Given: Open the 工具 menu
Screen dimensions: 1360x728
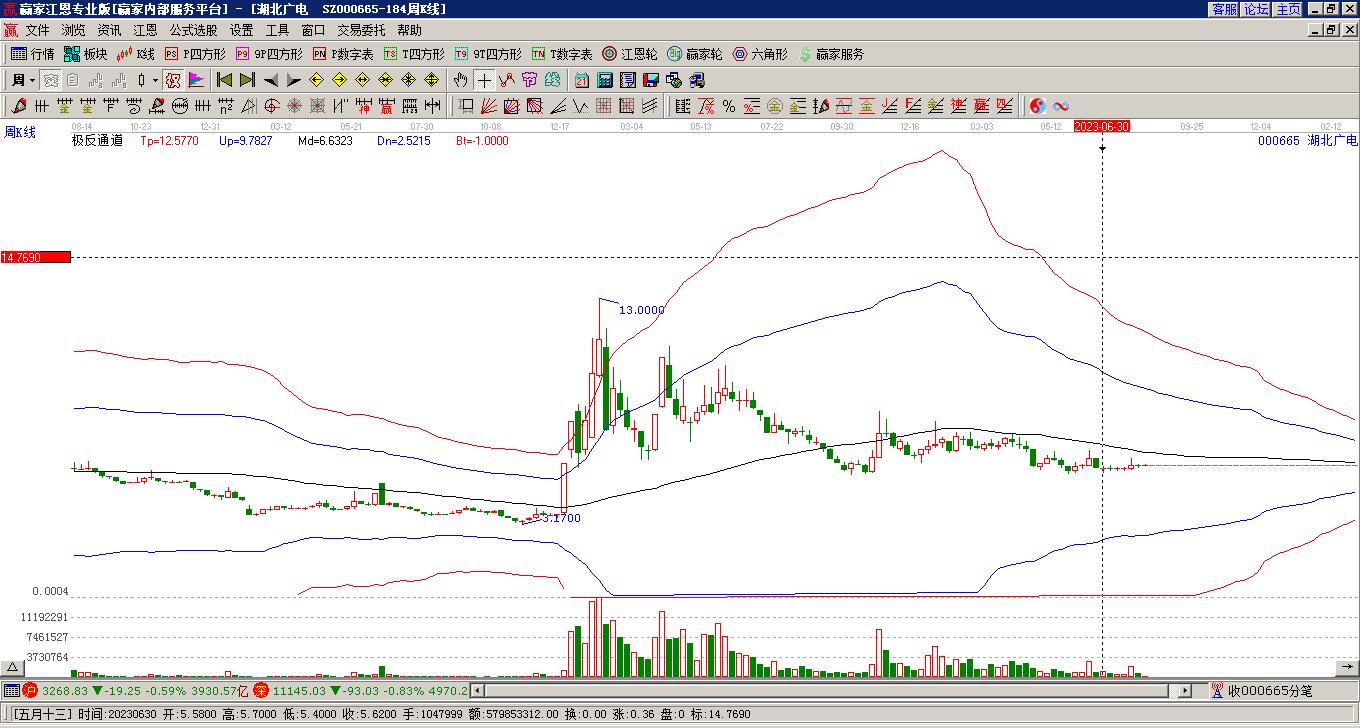Looking at the screenshot, I should click(x=277, y=31).
